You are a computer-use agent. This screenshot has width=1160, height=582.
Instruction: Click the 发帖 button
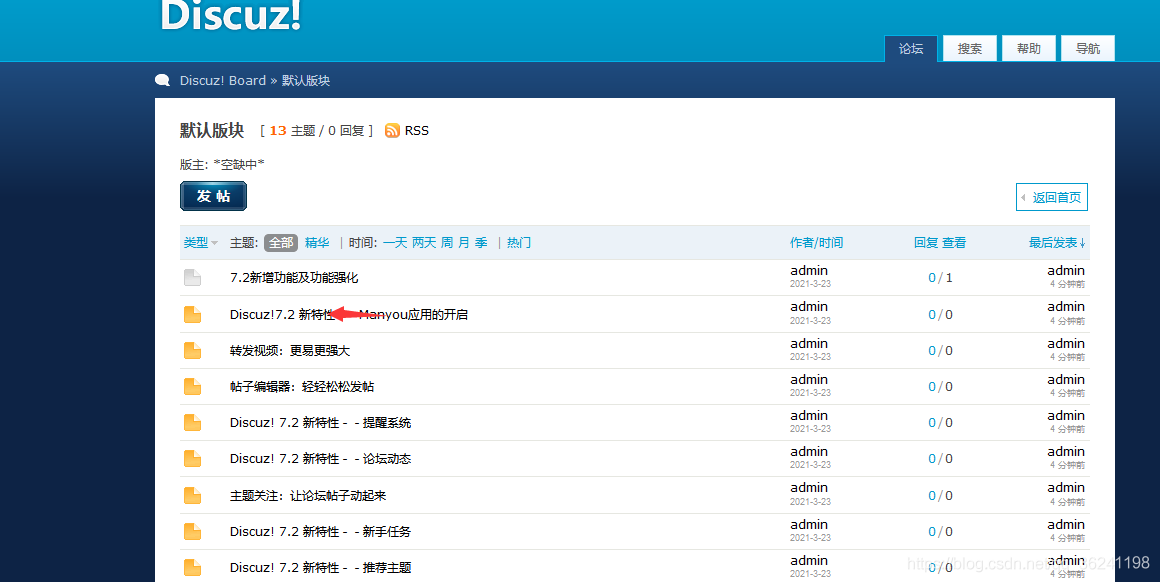pyautogui.click(x=213, y=196)
